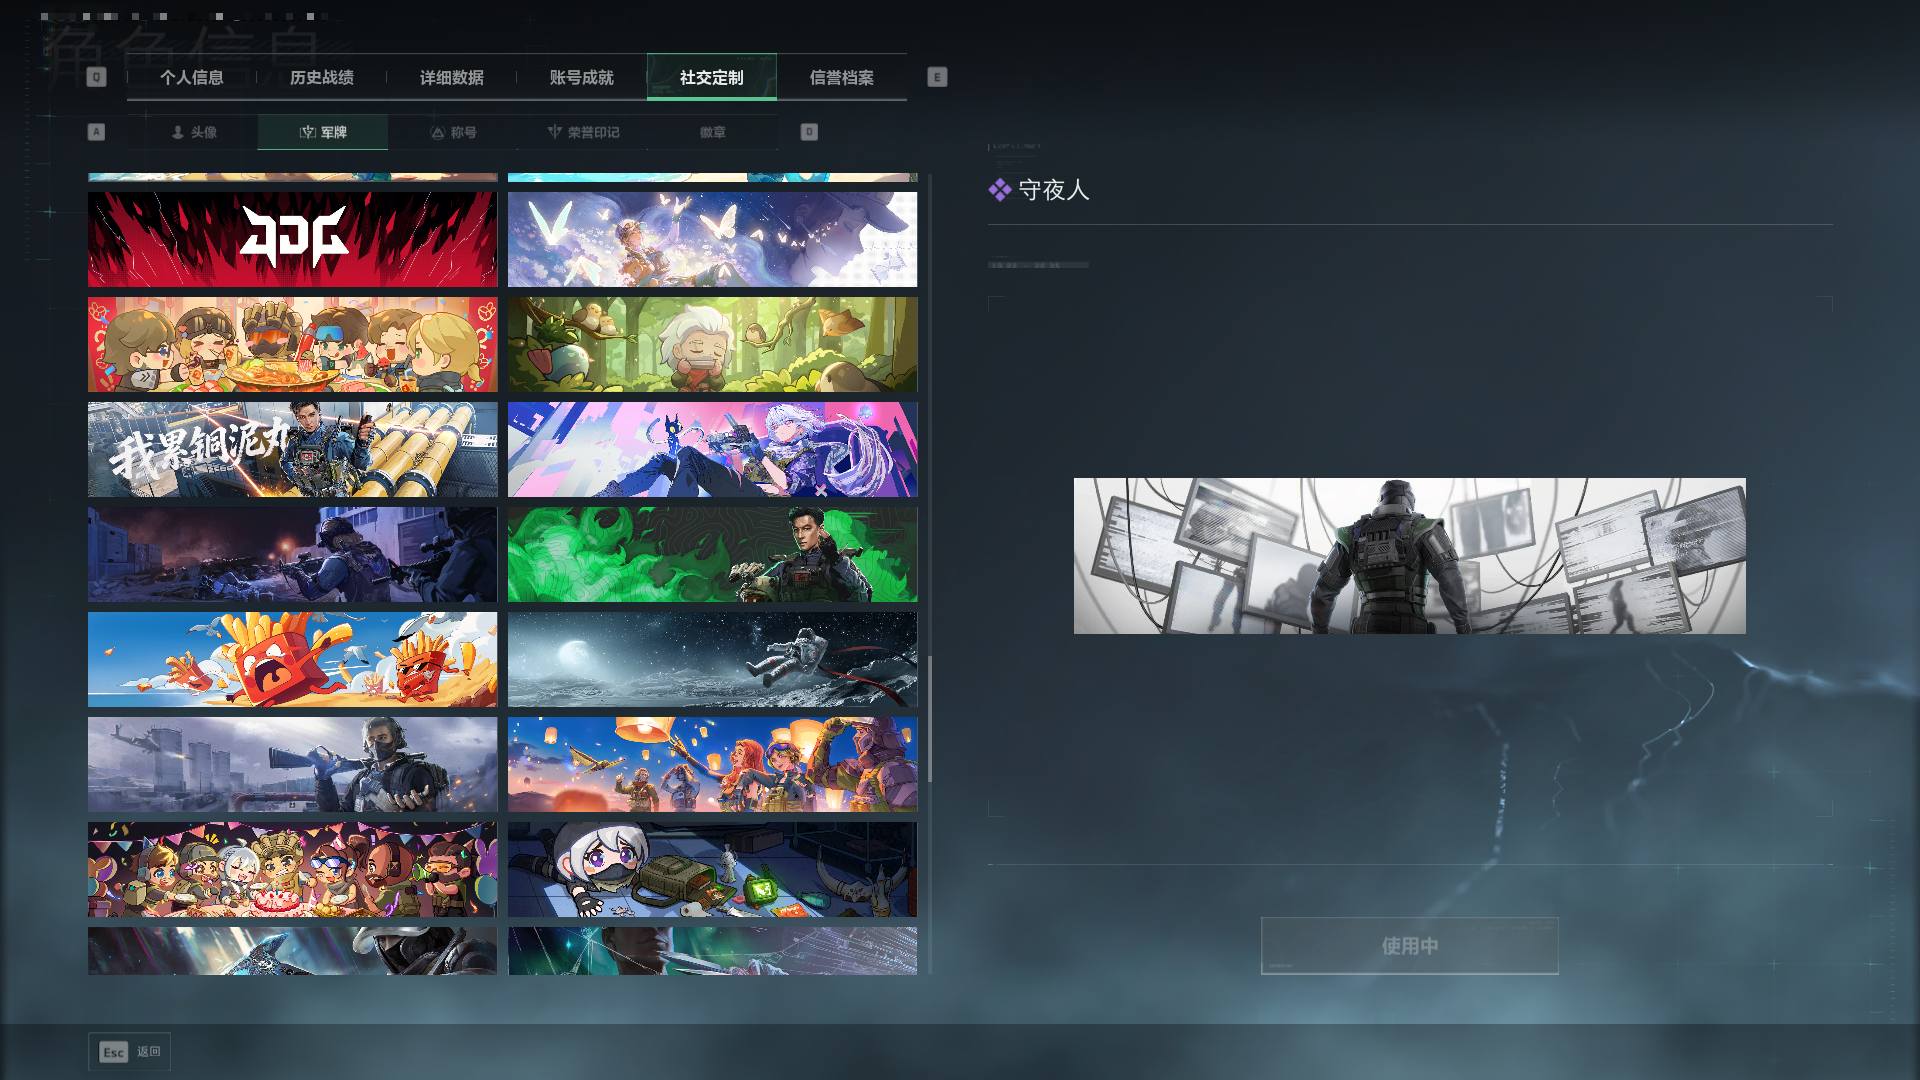Click the E next-tab key icon
The image size is (1920, 1080).
click(x=937, y=77)
